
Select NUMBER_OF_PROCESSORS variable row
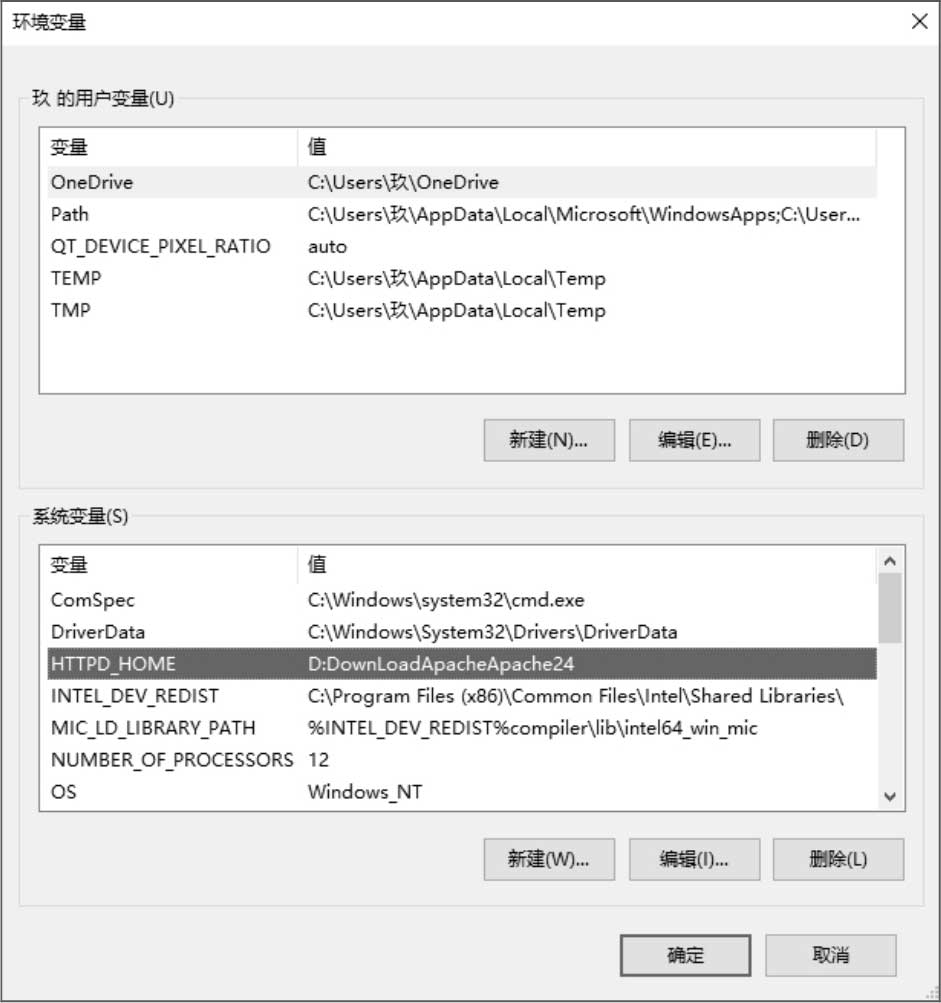[462, 760]
